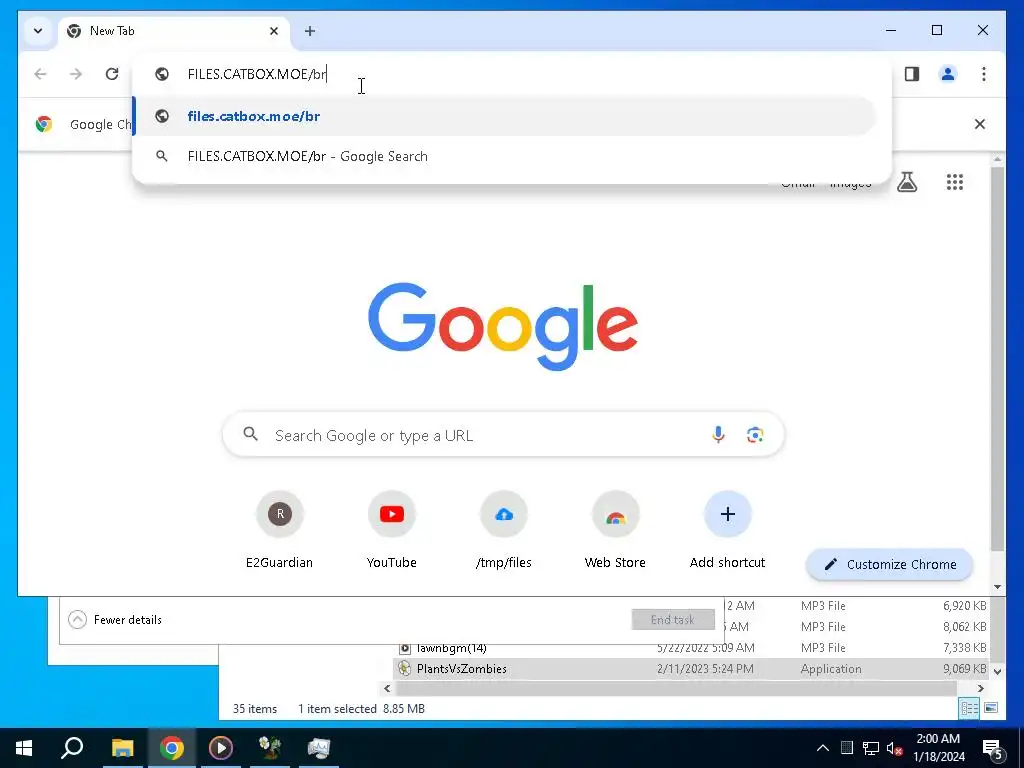Go back with the back arrow
Screen dimensions: 1024x768
click(40, 74)
